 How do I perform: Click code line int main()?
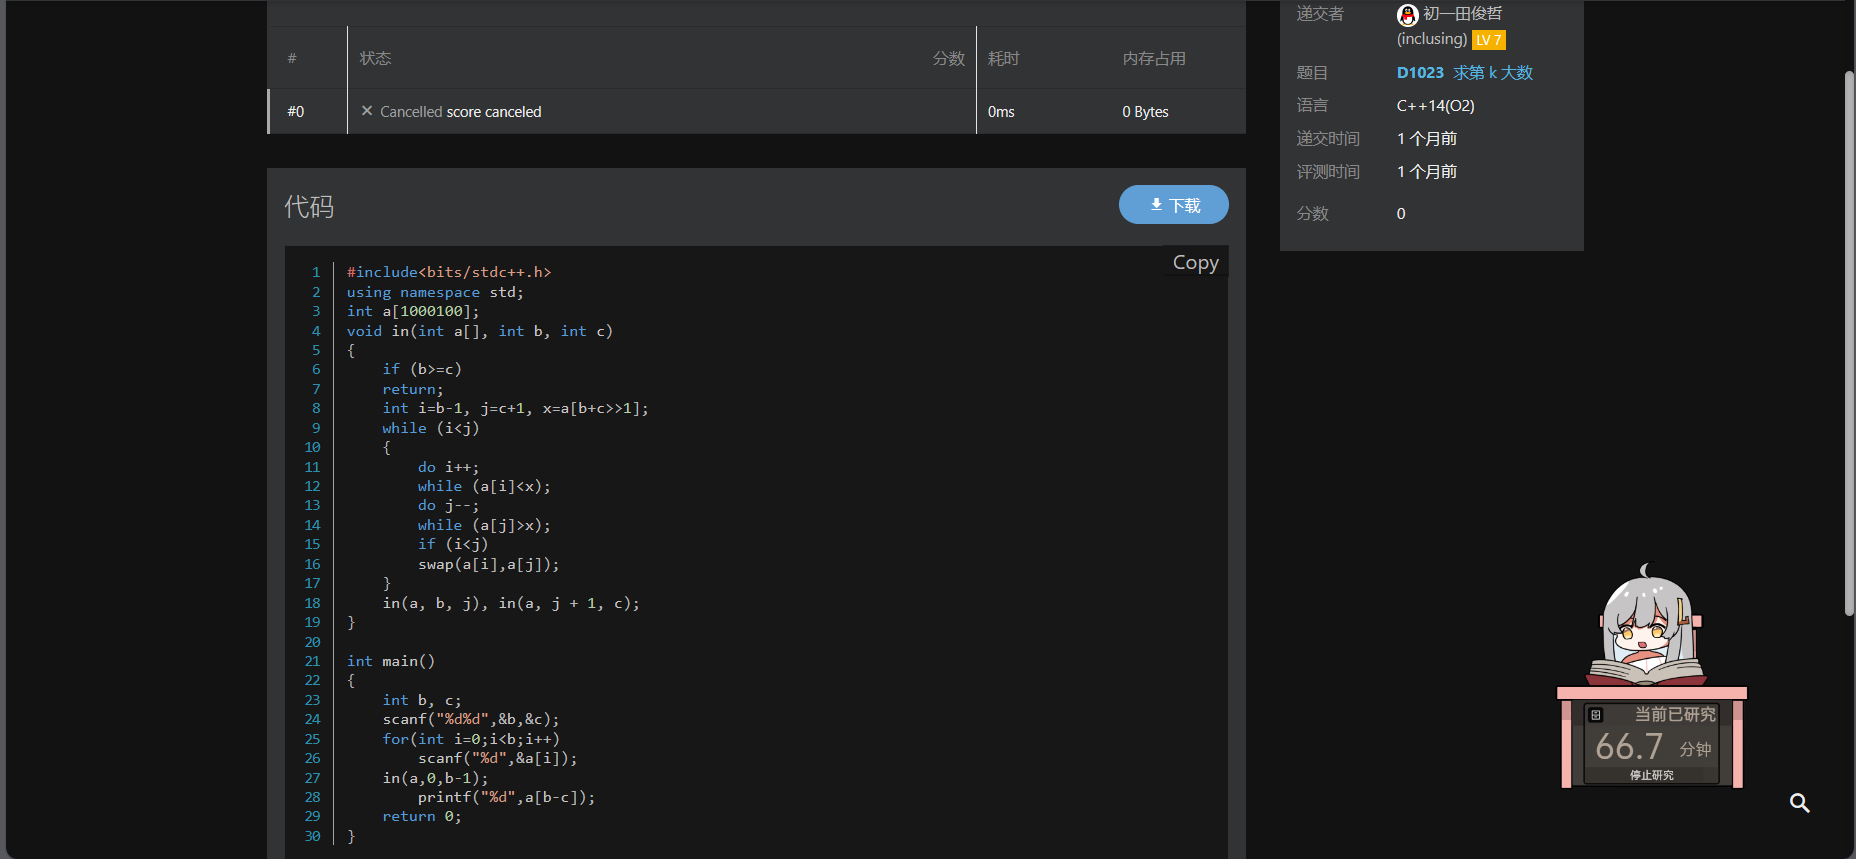[x=391, y=661]
